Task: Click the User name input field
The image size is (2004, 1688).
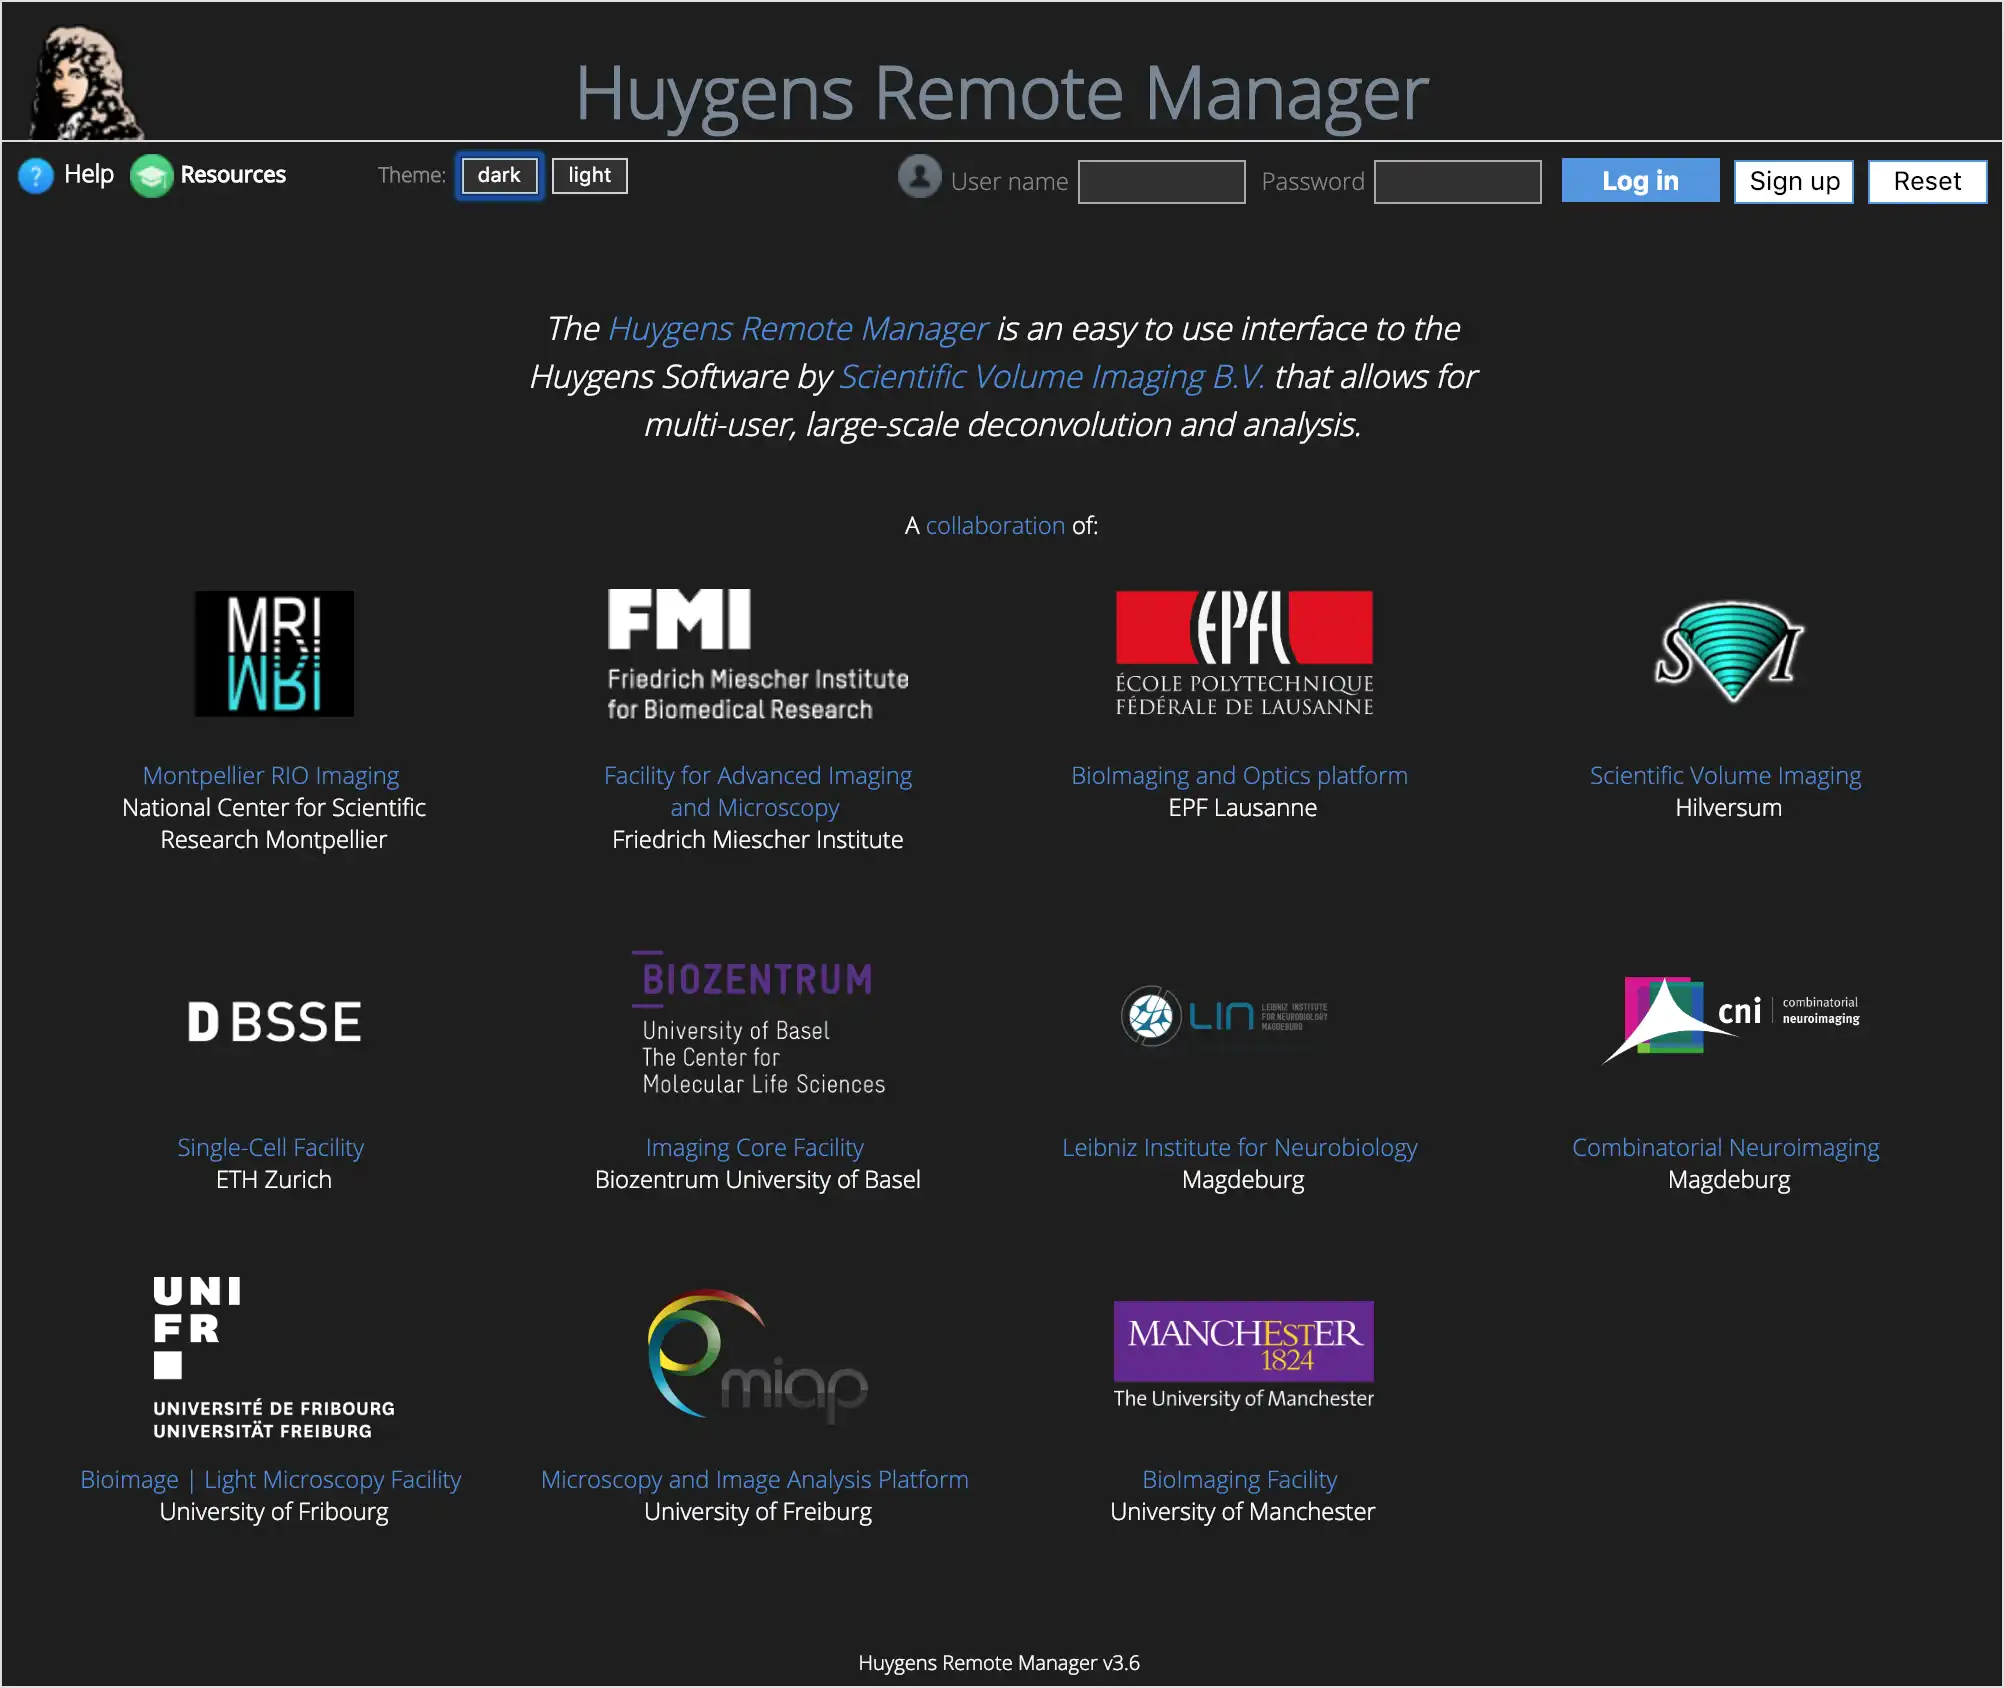Action: tap(1161, 181)
